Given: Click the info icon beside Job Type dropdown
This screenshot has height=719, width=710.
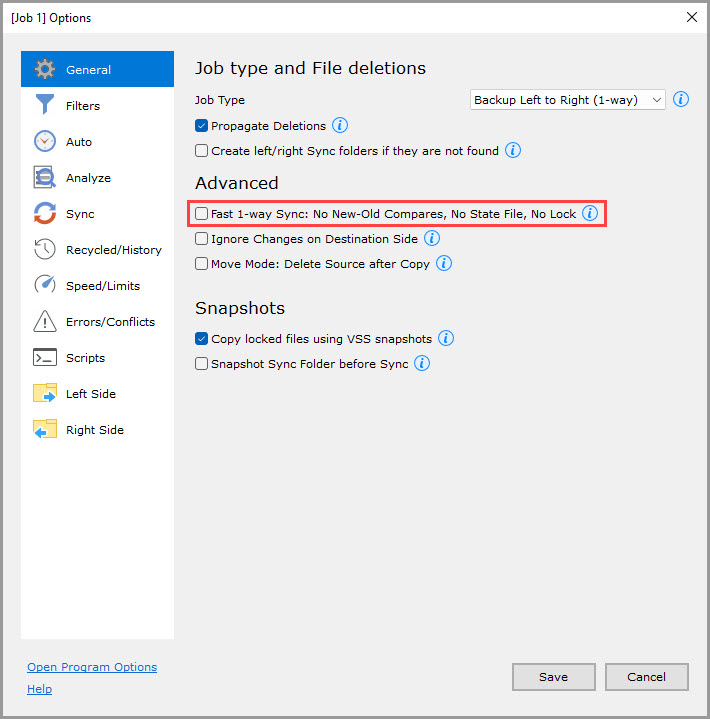Looking at the screenshot, I should pyautogui.click(x=681, y=99).
